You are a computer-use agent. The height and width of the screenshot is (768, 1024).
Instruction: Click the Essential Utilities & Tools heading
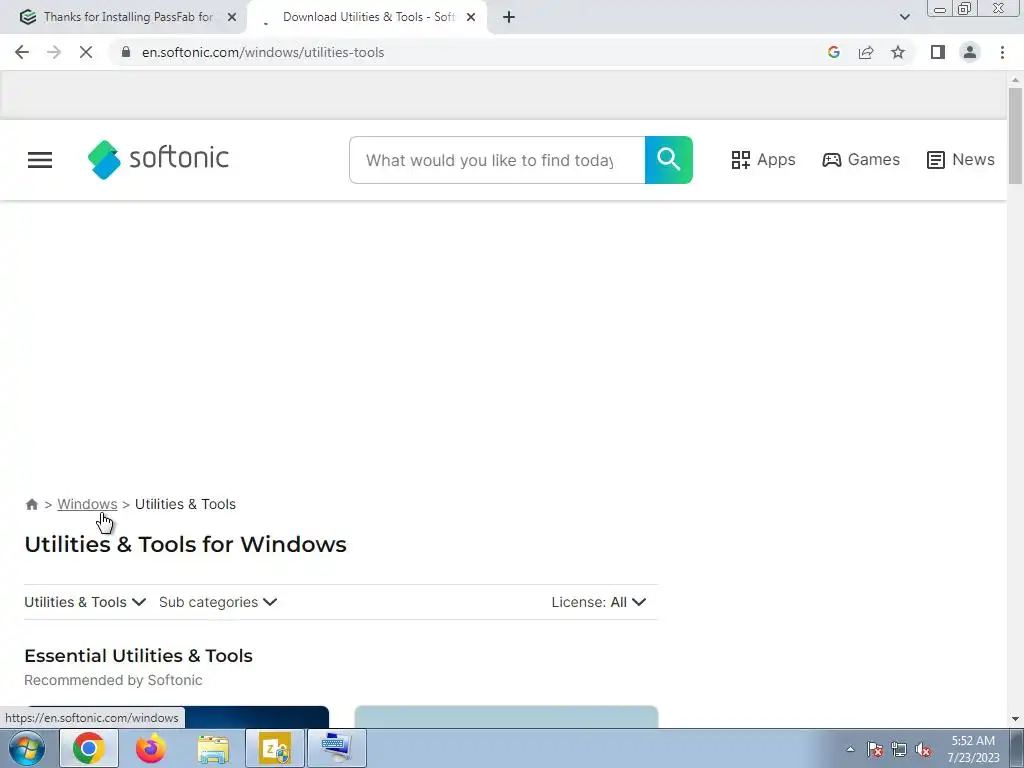[x=138, y=656]
